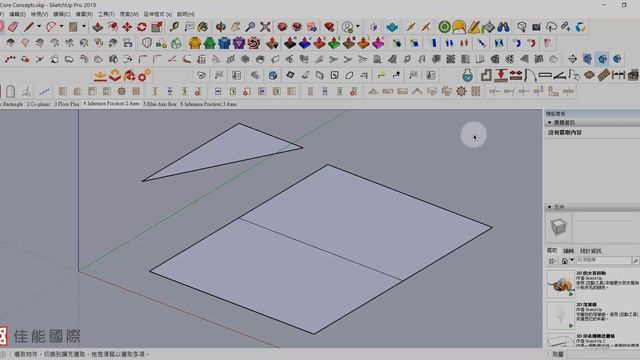
Task: Click the signed-in user account icon
Action: click(347, 27)
